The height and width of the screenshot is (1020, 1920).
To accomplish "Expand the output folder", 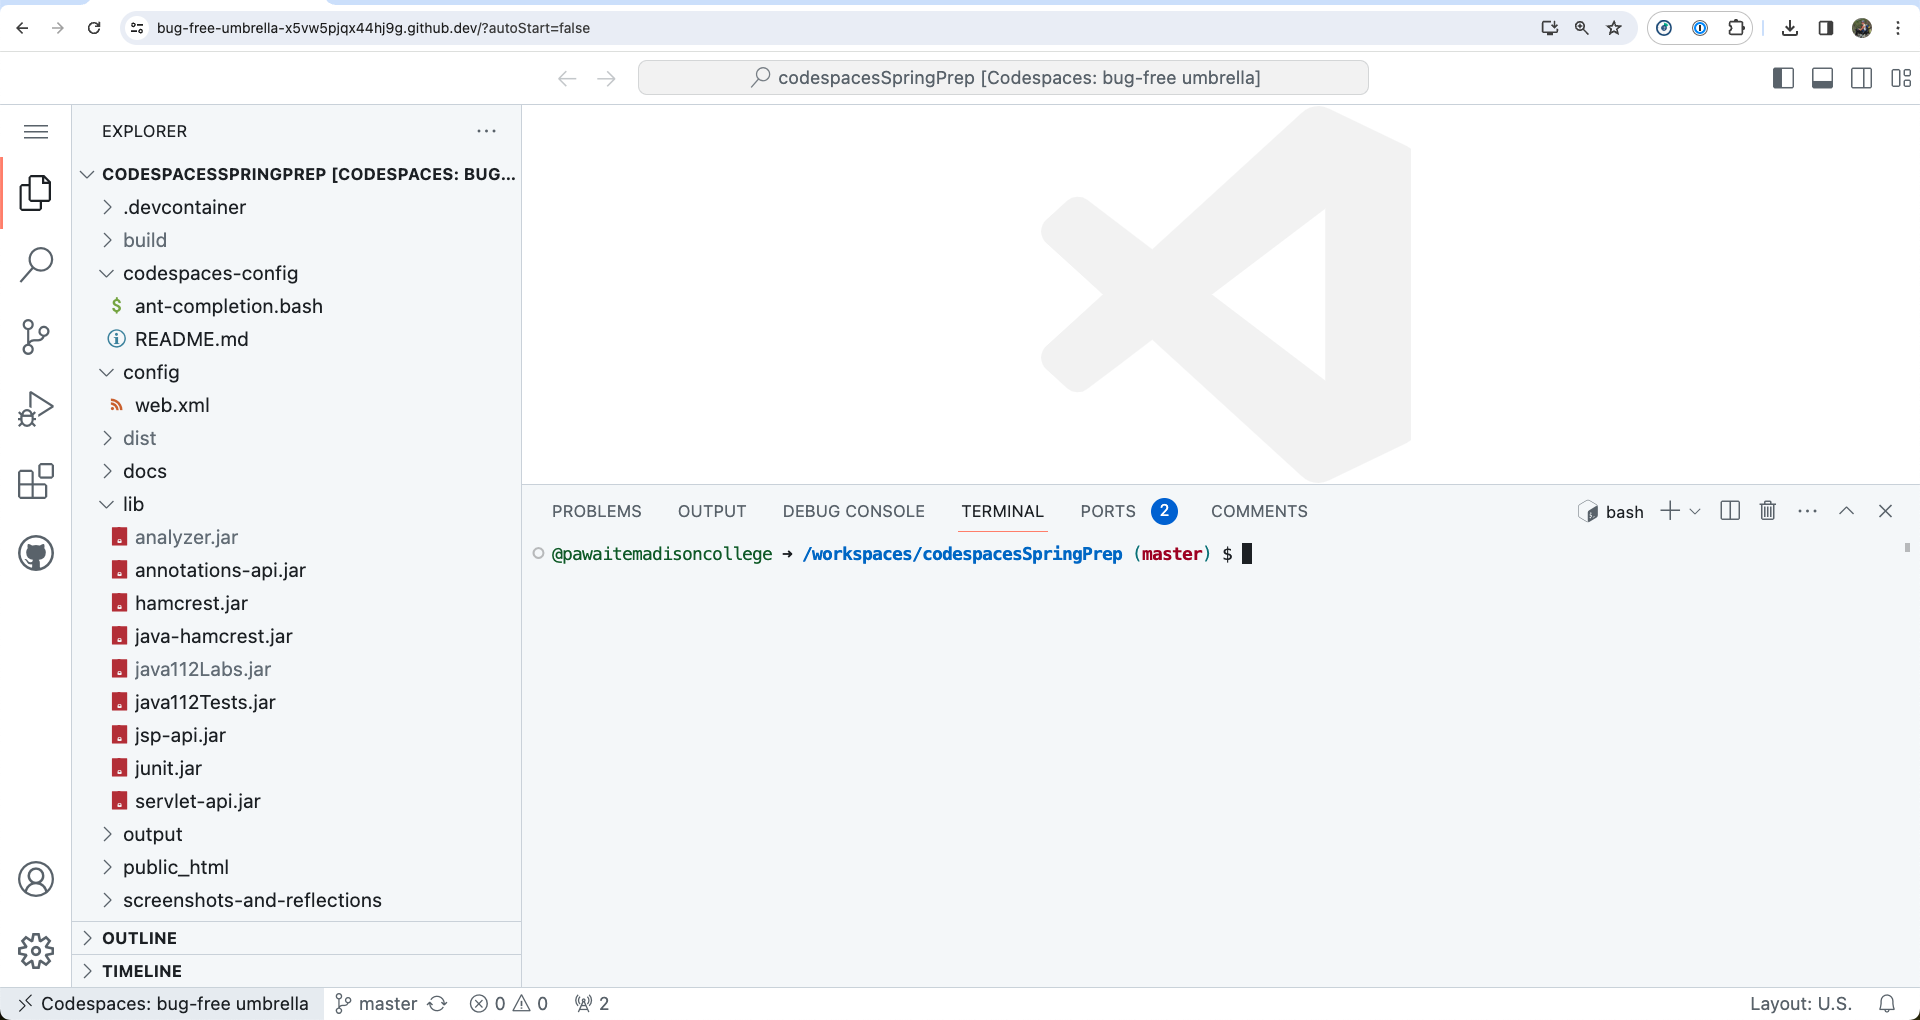I will pos(297,834).
